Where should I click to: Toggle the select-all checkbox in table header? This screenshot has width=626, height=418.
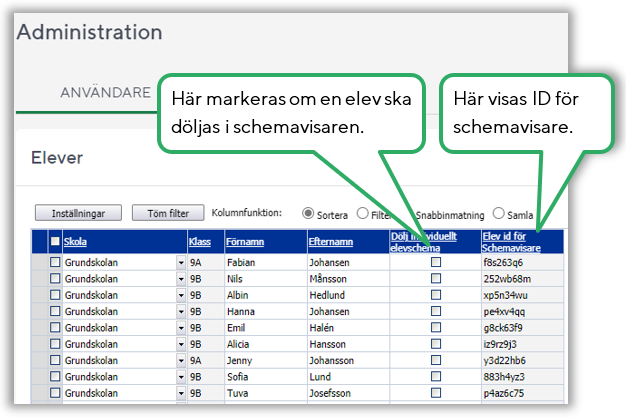55,241
